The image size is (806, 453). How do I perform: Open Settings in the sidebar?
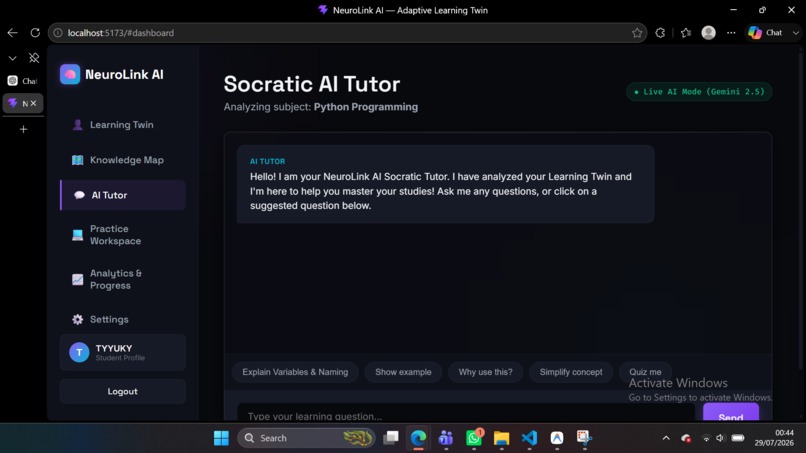click(x=122, y=319)
